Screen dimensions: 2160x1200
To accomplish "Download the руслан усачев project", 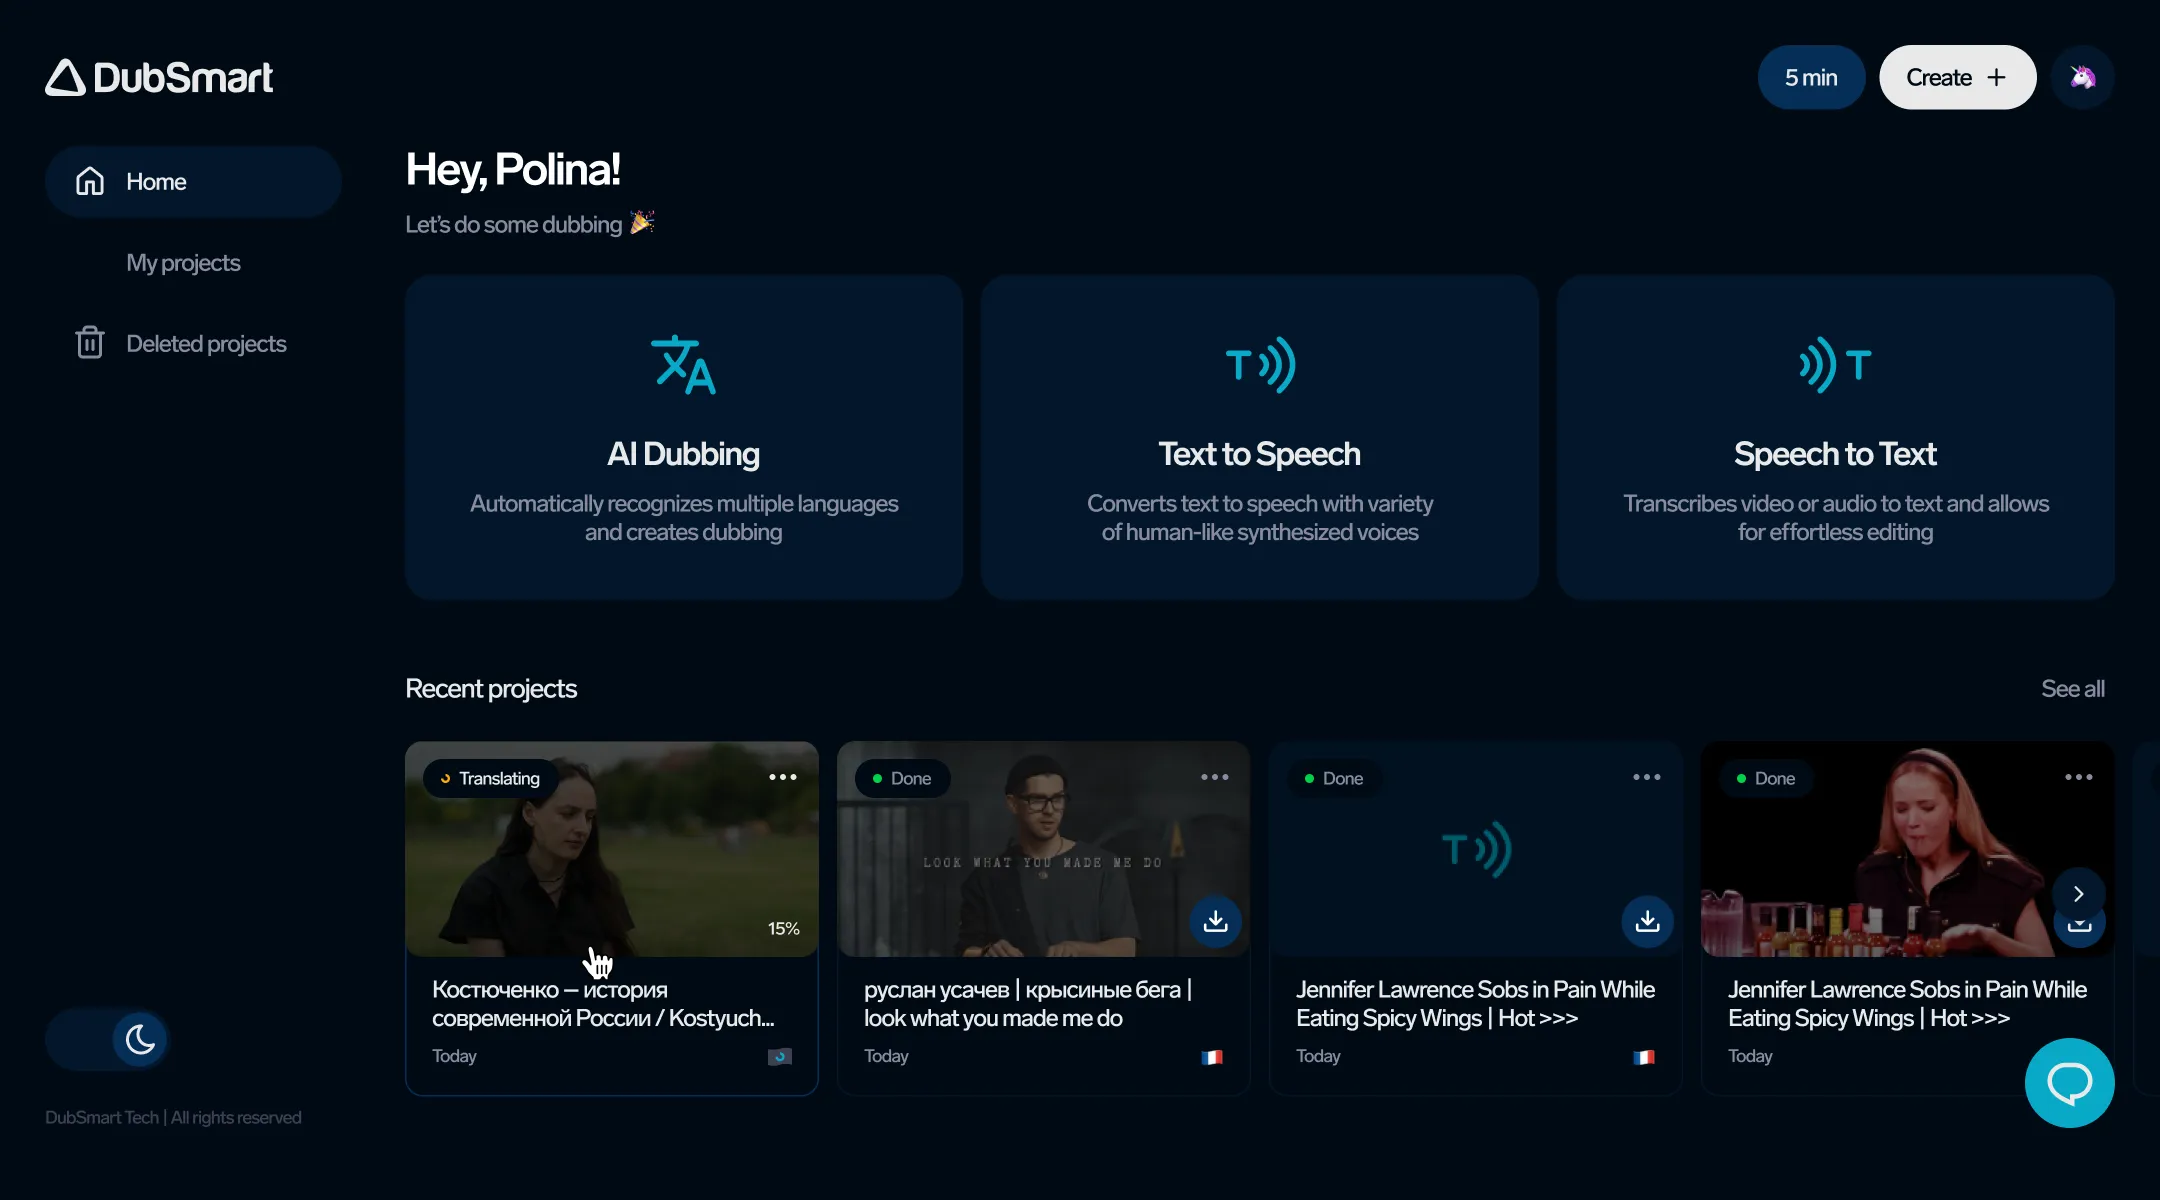I will (1215, 921).
